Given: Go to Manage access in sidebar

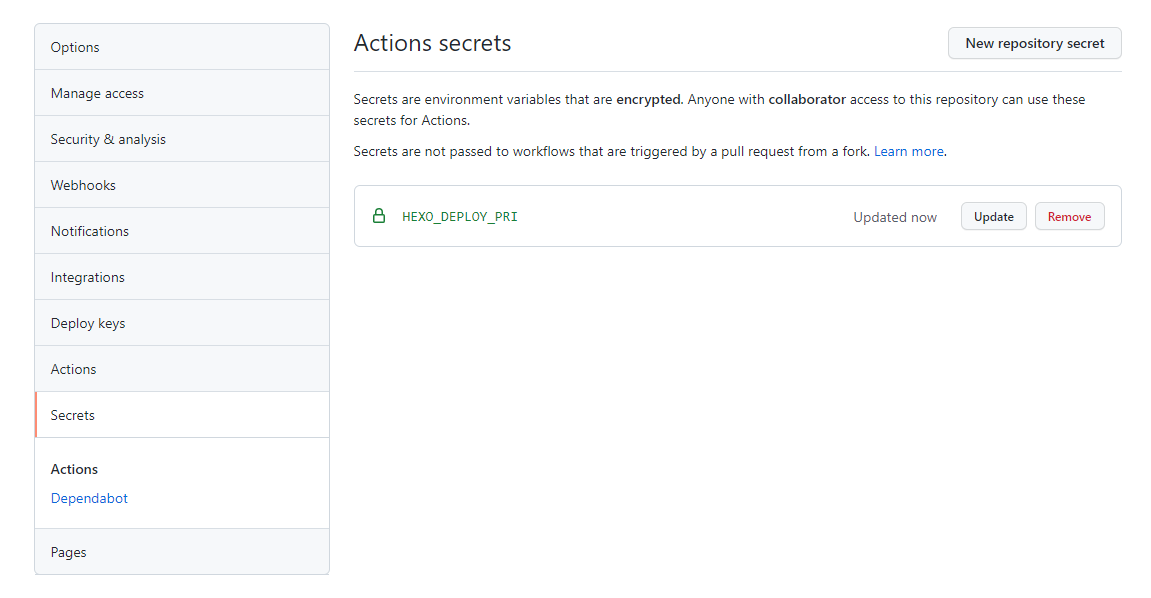Looking at the screenshot, I should pos(97,93).
